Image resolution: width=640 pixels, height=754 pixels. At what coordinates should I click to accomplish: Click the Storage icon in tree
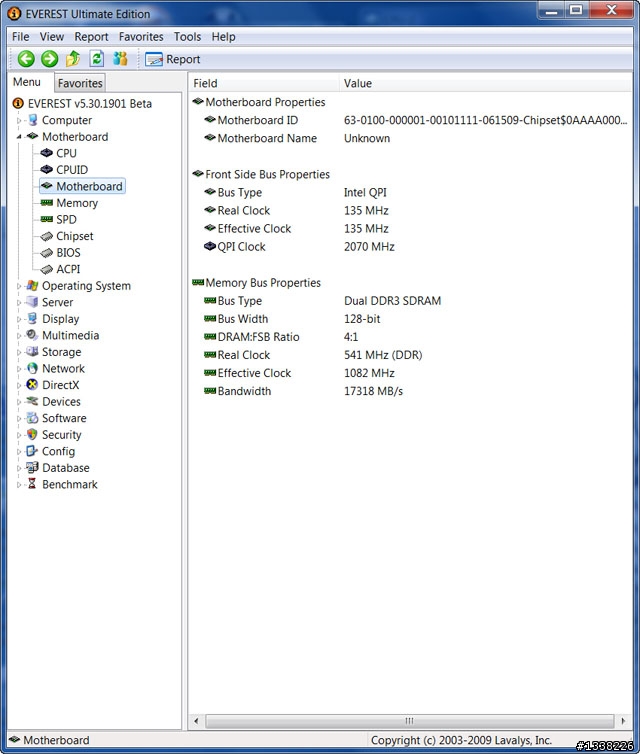[x=32, y=352]
